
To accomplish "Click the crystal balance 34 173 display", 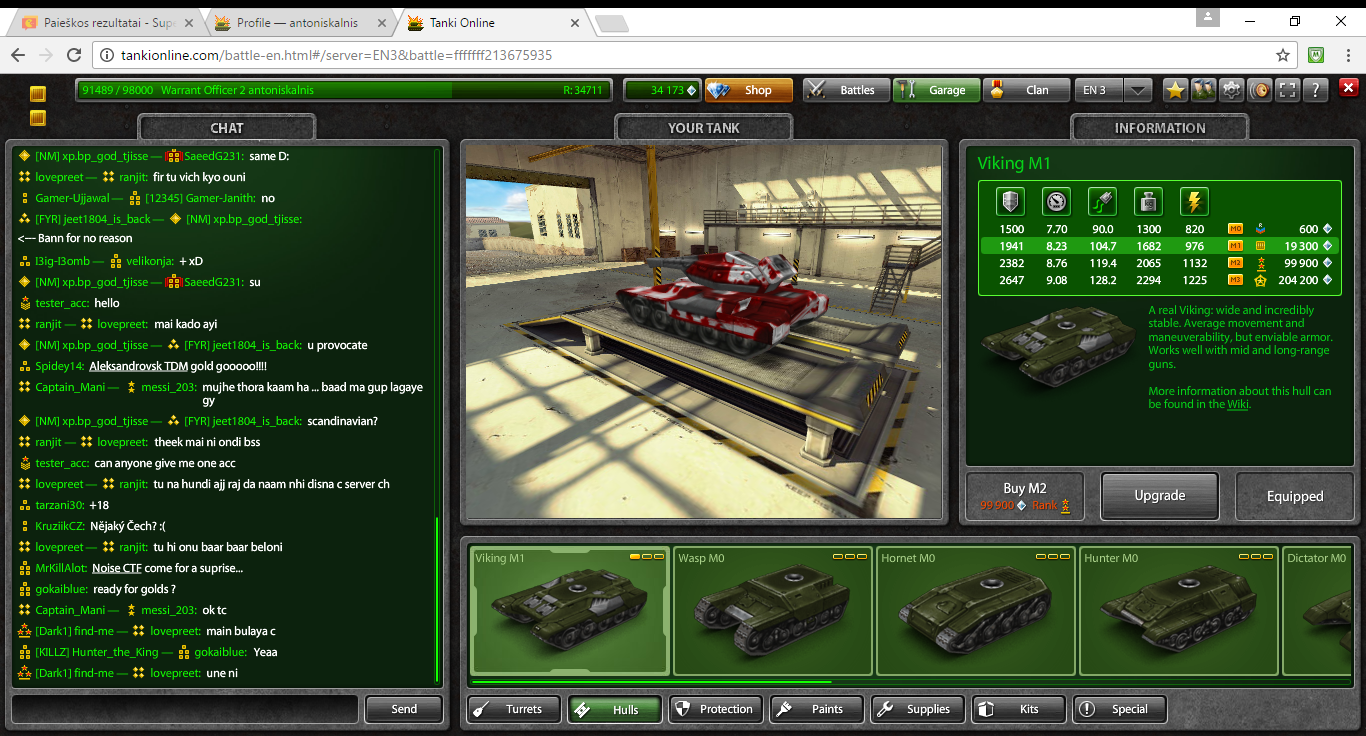I will [x=662, y=90].
